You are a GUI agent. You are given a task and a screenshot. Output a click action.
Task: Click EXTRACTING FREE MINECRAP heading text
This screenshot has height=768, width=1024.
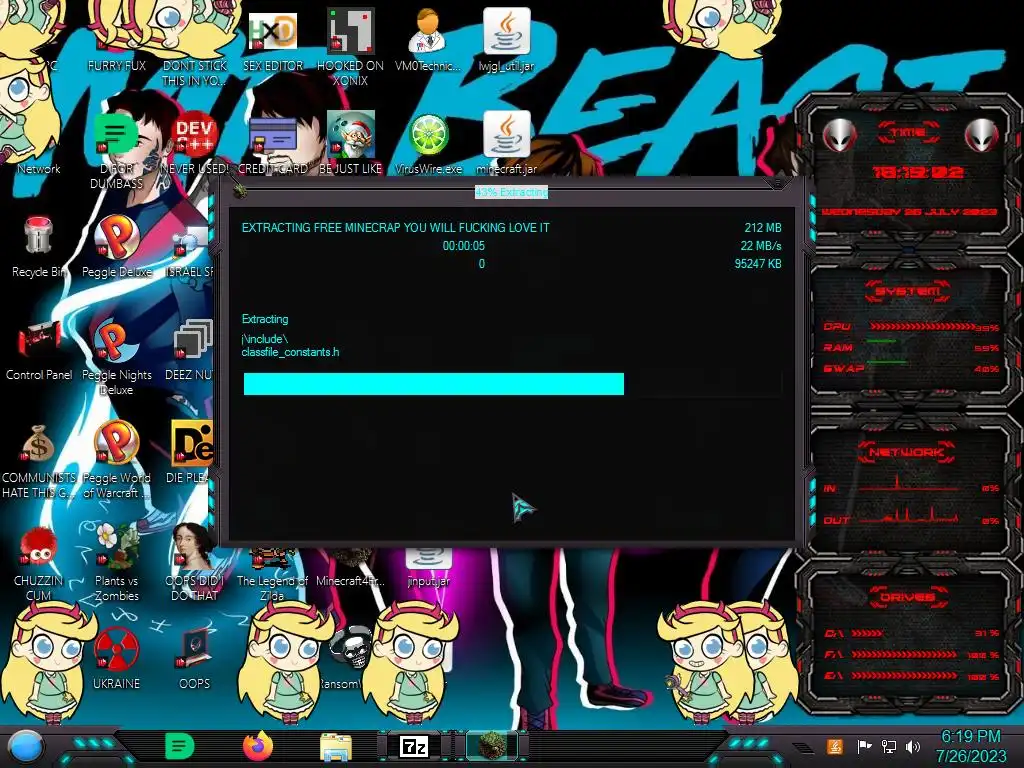(396, 228)
